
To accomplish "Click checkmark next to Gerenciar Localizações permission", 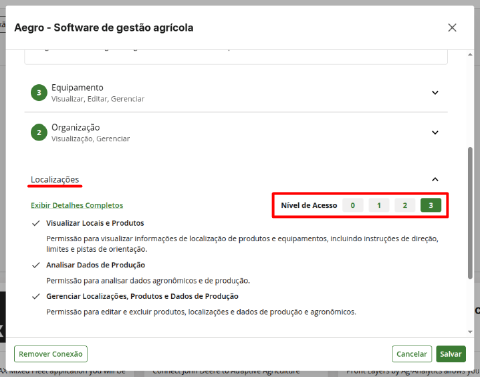I will 36,297.
